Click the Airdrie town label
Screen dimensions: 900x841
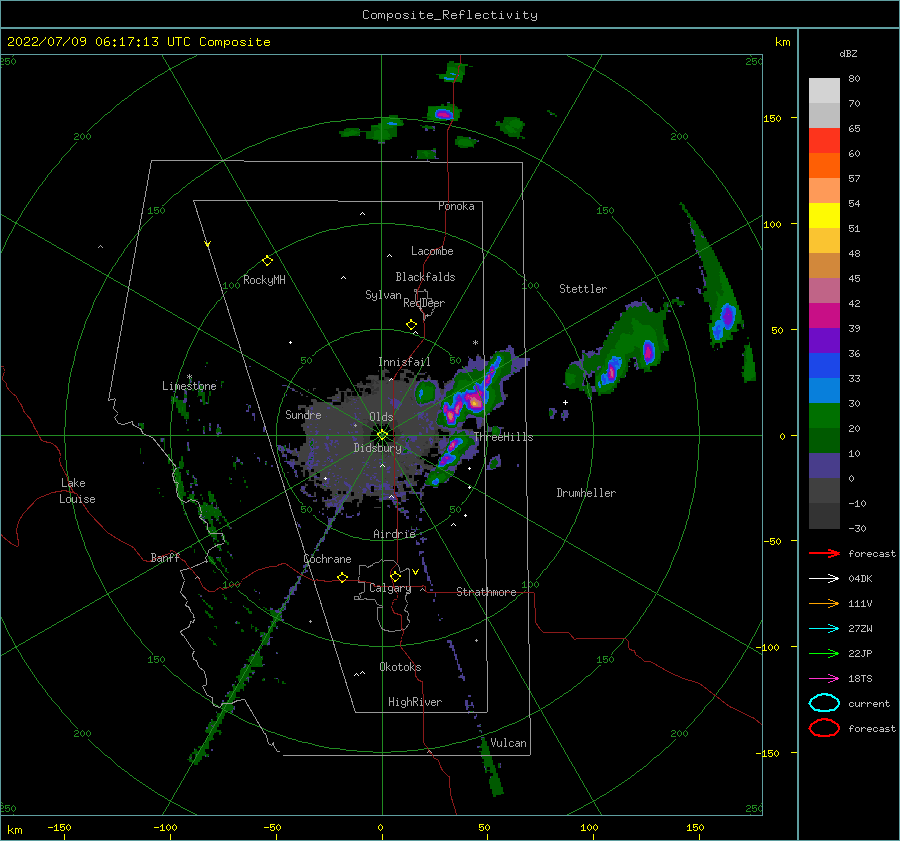394,534
